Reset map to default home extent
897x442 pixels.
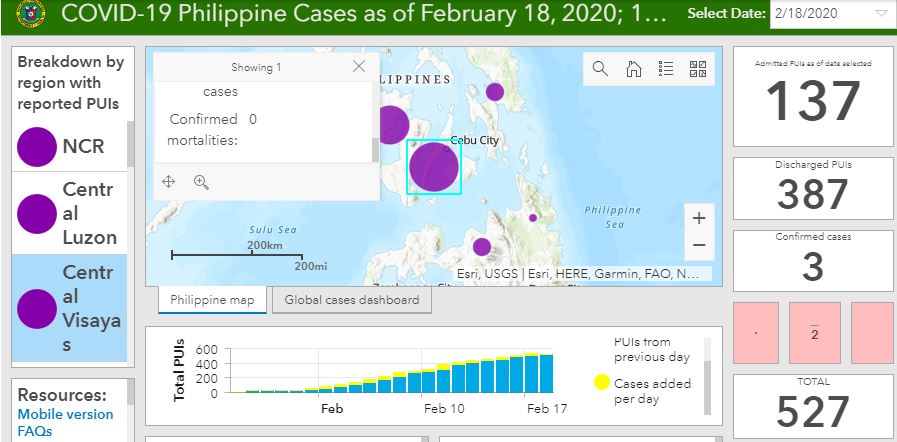pyautogui.click(x=633, y=69)
